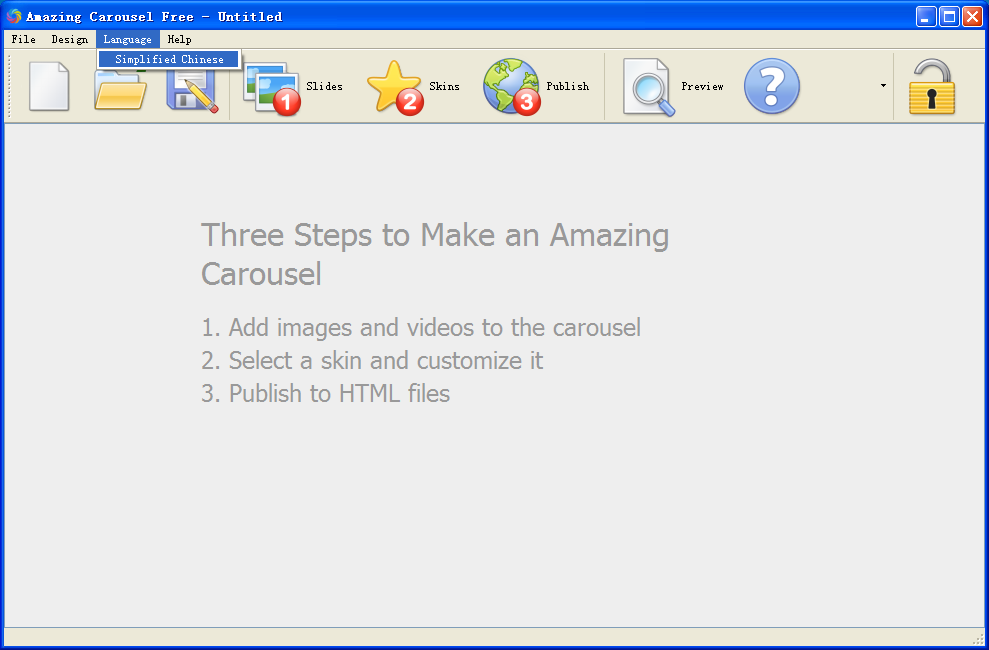Image resolution: width=989 pixels, height=650 pixels.
Task: Click the Skins label in the toolbar
Action: tap(444, 86)
